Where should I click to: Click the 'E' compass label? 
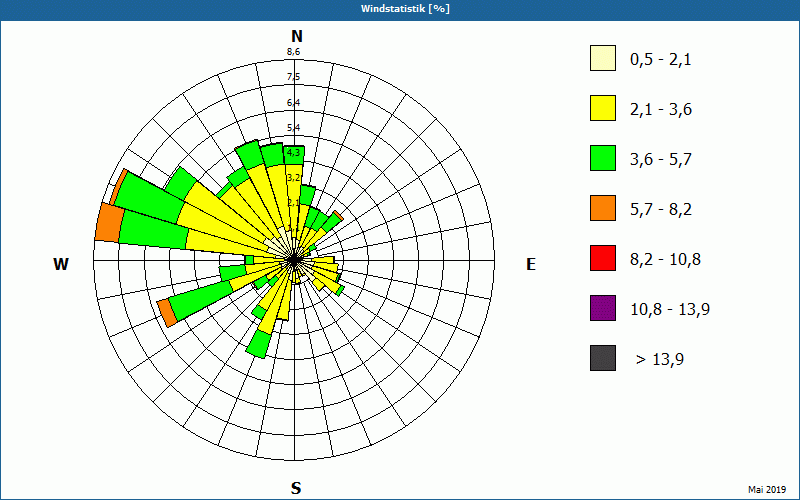(x=531, y=264)
